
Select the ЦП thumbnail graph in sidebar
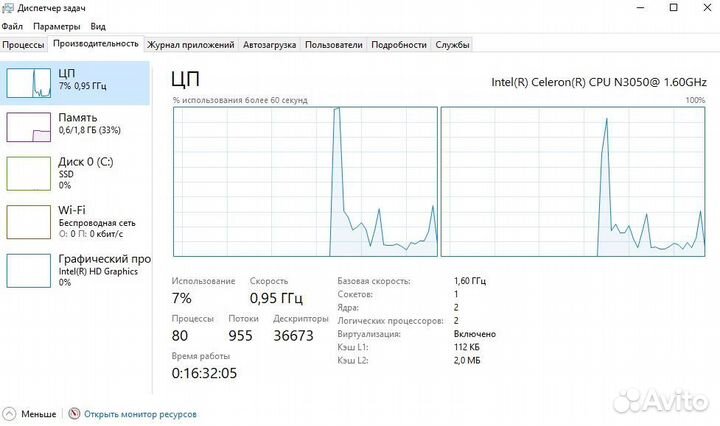28,83
